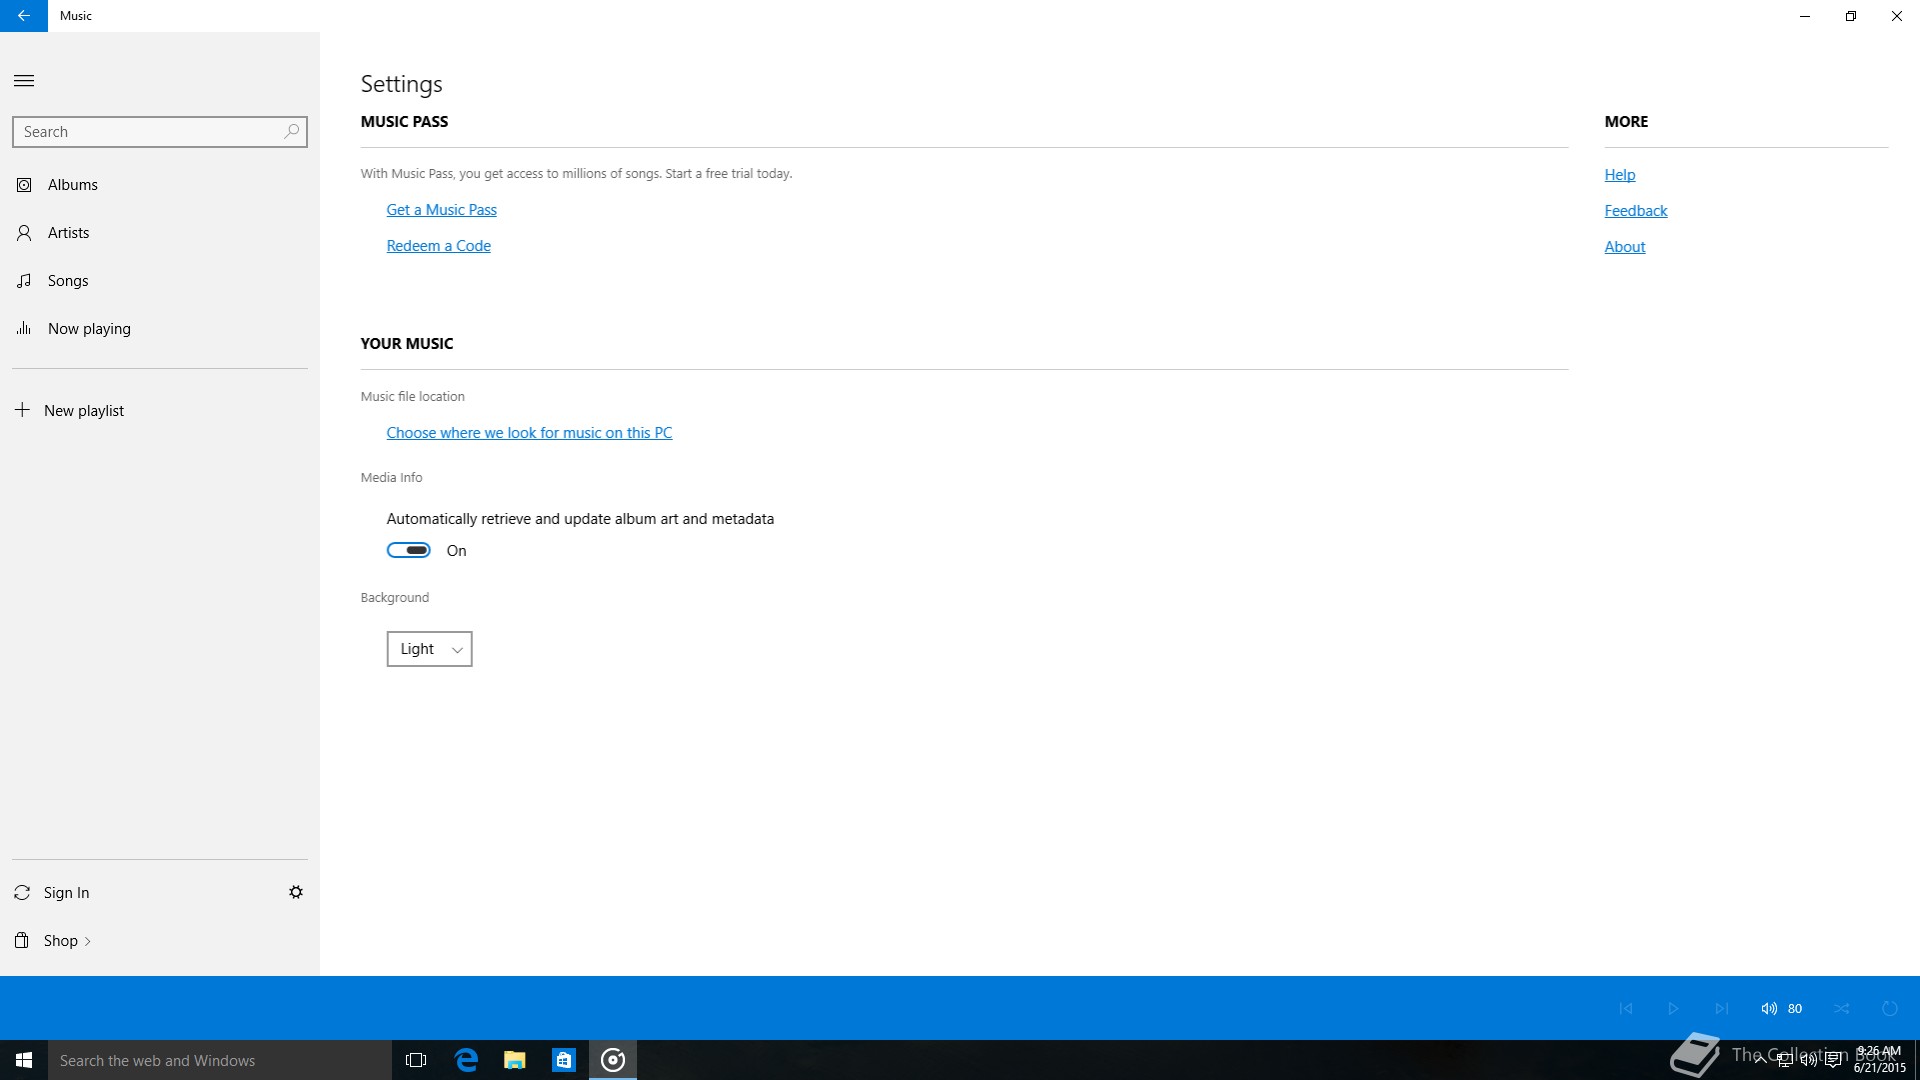
Task: Open the Feedback link
Action: point(1635,211)
